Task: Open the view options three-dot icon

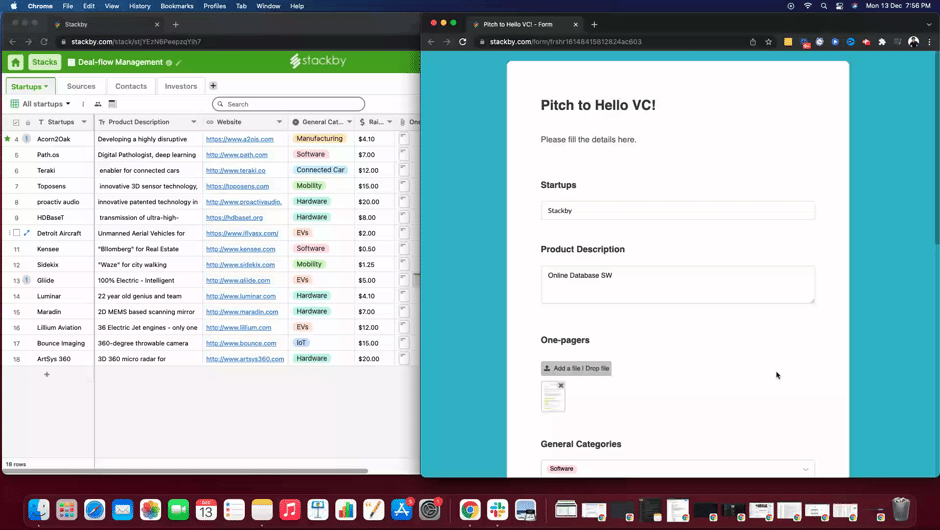Action: (83, 104)
